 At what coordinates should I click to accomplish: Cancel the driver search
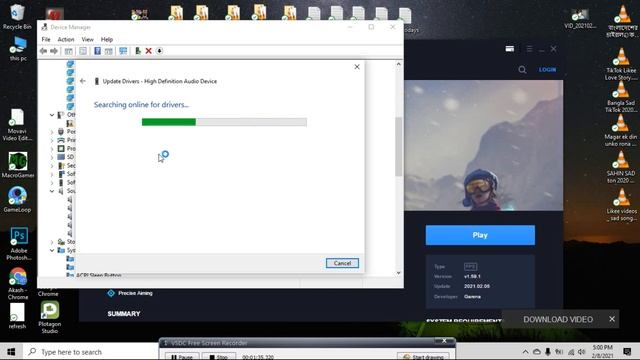(342, 263)
